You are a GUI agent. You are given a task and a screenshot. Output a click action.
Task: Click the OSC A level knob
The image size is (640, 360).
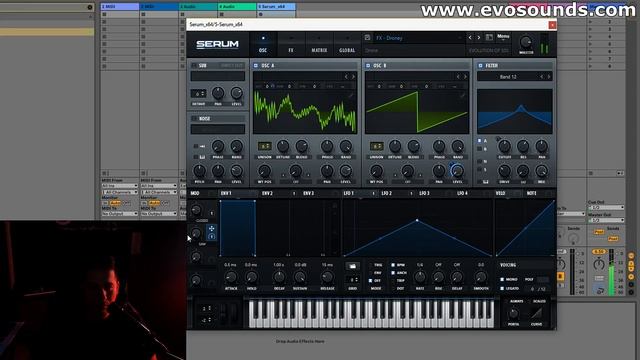tap(345, 171)
